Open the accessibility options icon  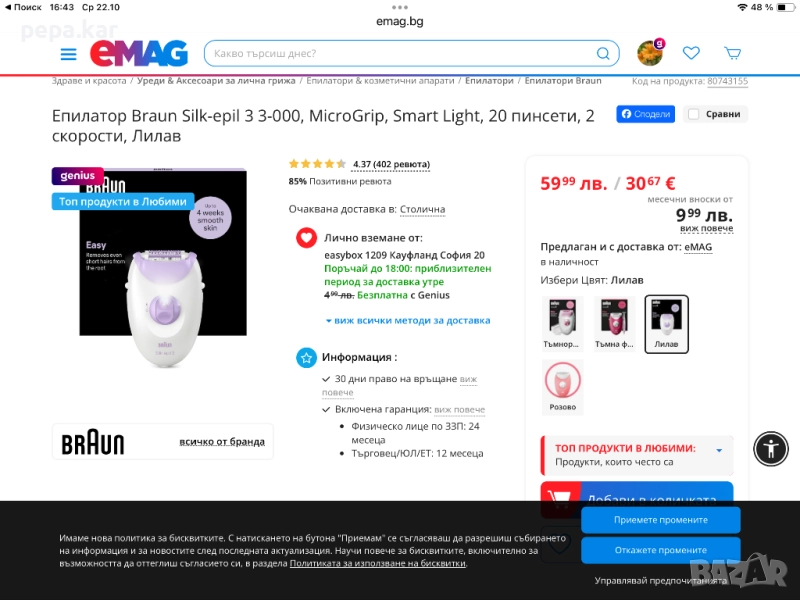[771, 449]
